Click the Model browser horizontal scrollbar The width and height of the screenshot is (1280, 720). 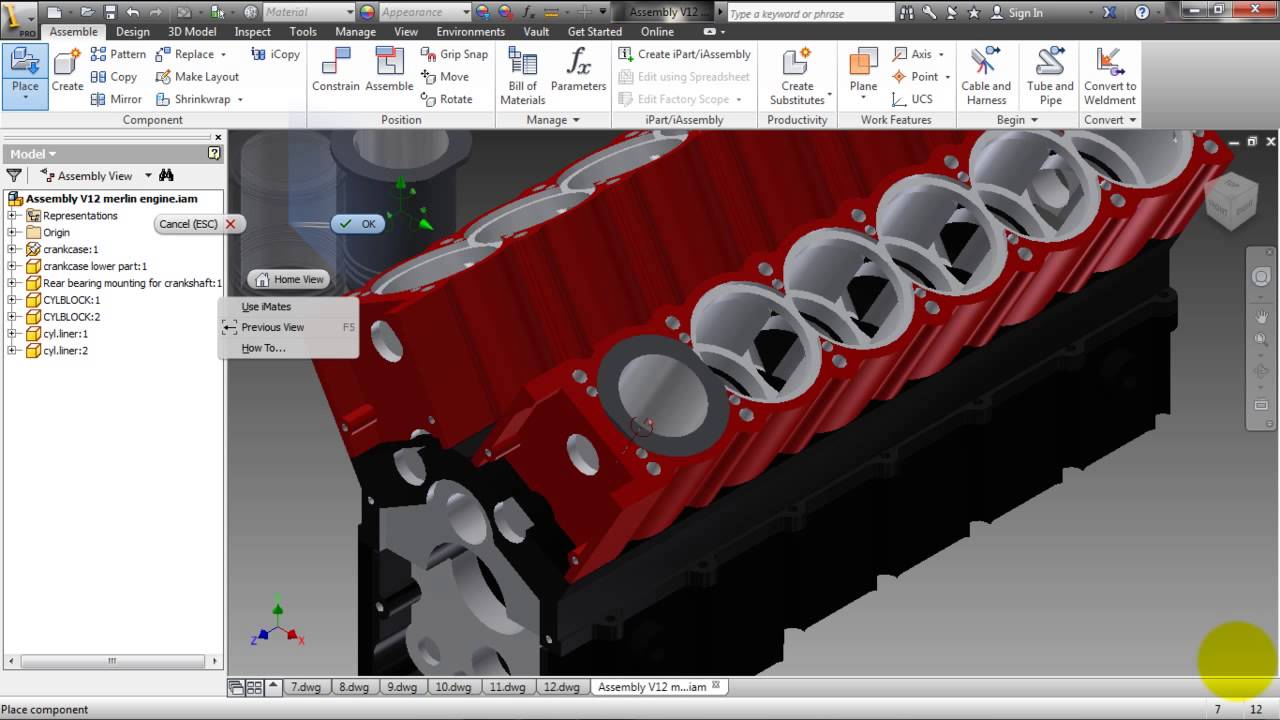[113, 661]
